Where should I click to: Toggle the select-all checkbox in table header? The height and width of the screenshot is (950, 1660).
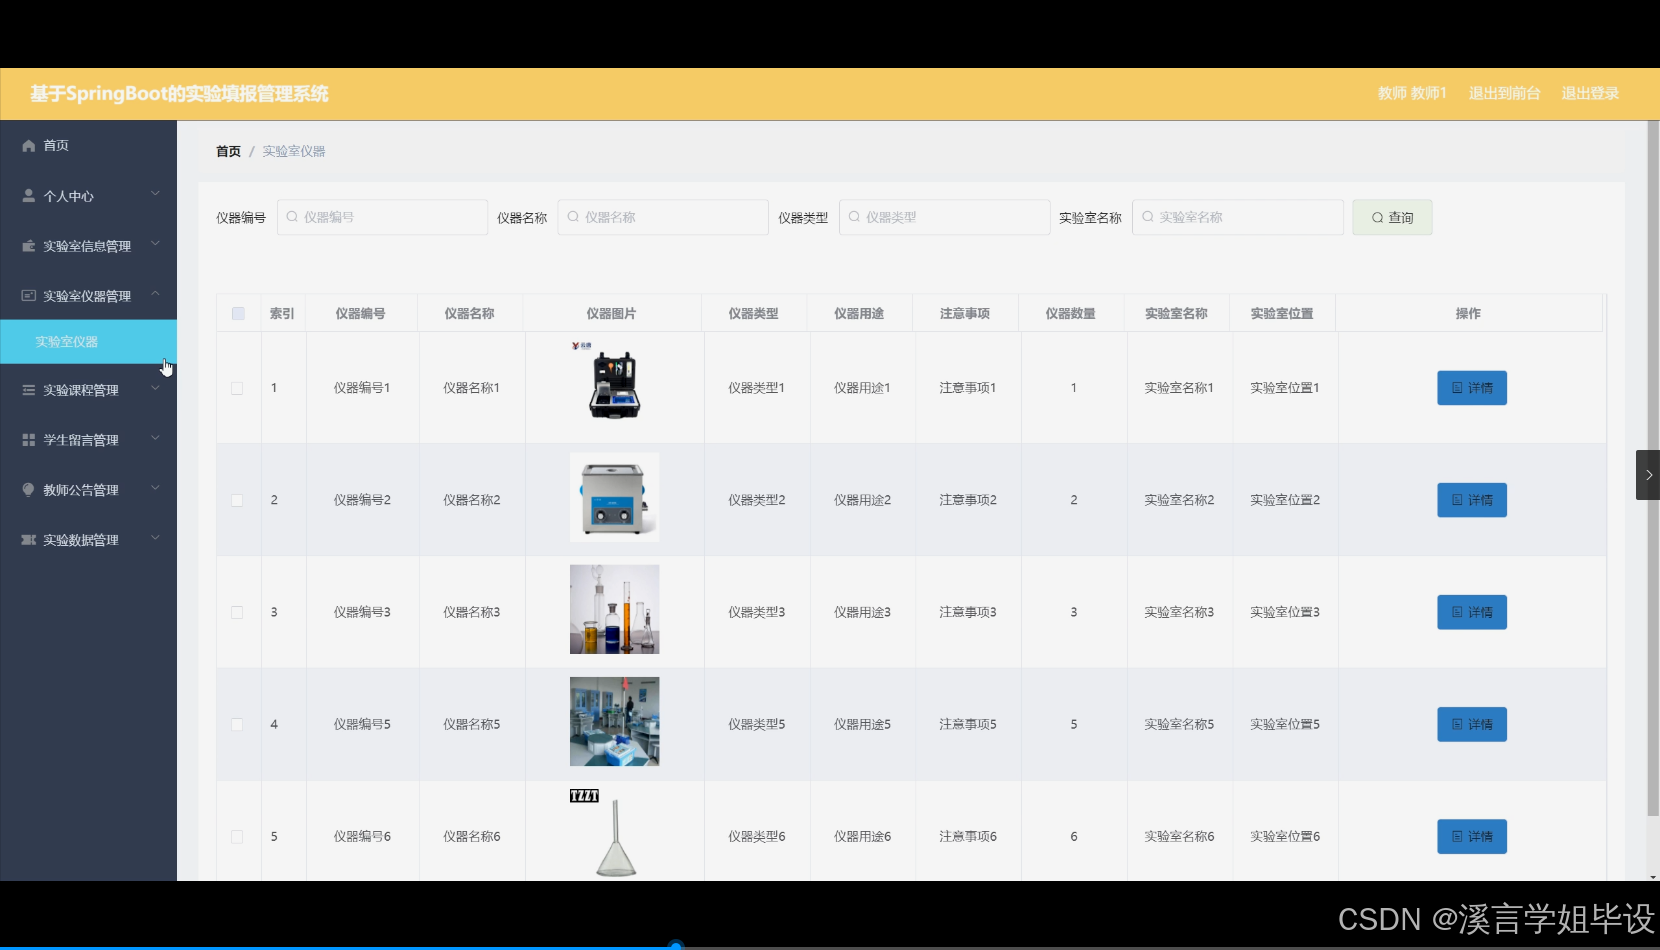tap(238, 313)
